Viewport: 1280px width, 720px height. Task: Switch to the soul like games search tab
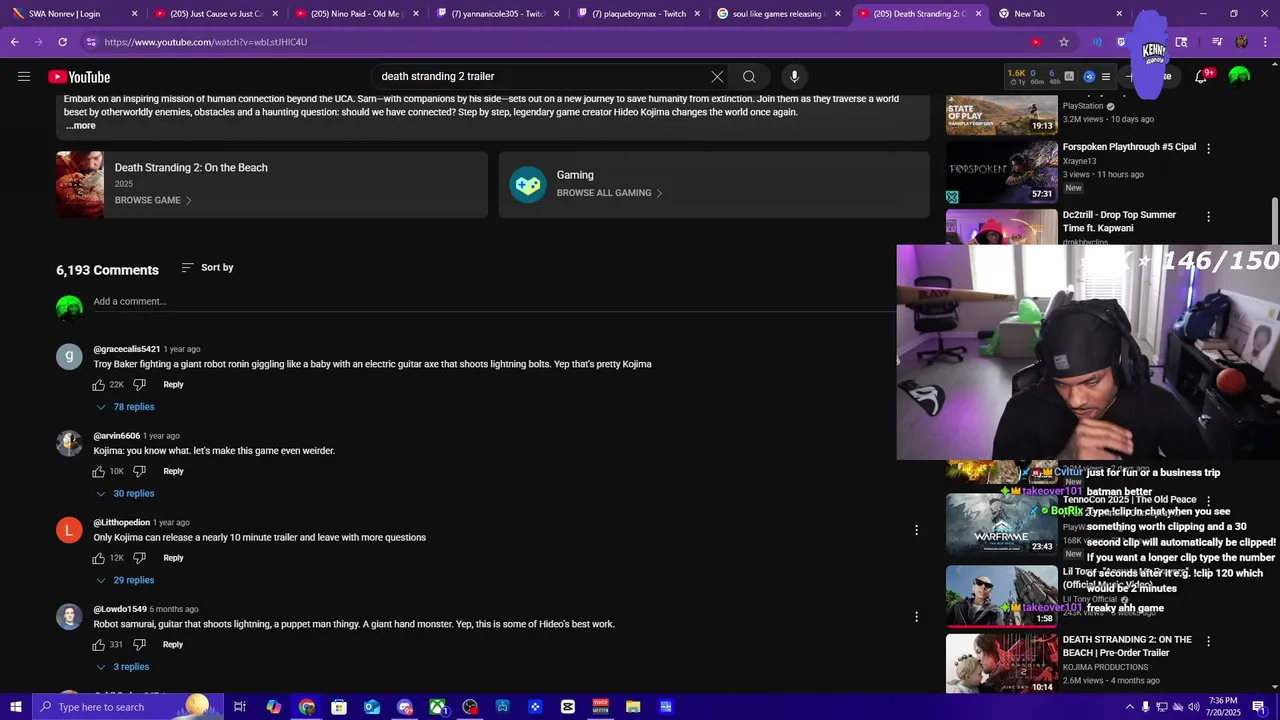(x=778, y=14)
